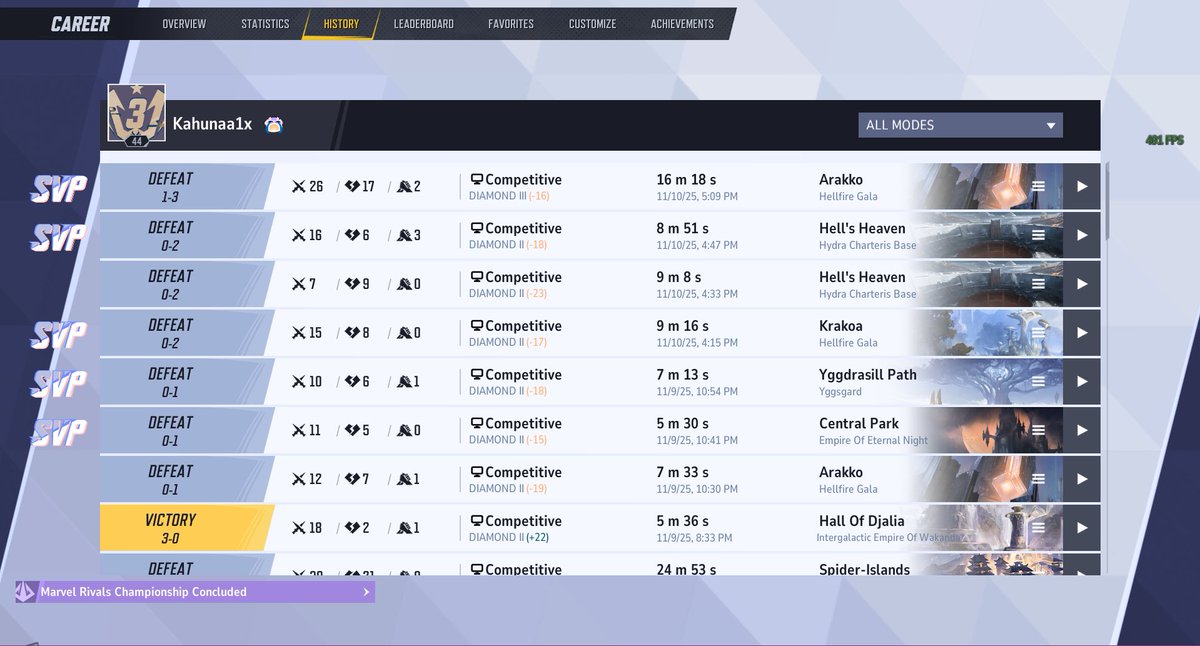This screenshot has height=646, width=1200.
Task: Play replay of the Krakoa match
Action: [1081, 333]
